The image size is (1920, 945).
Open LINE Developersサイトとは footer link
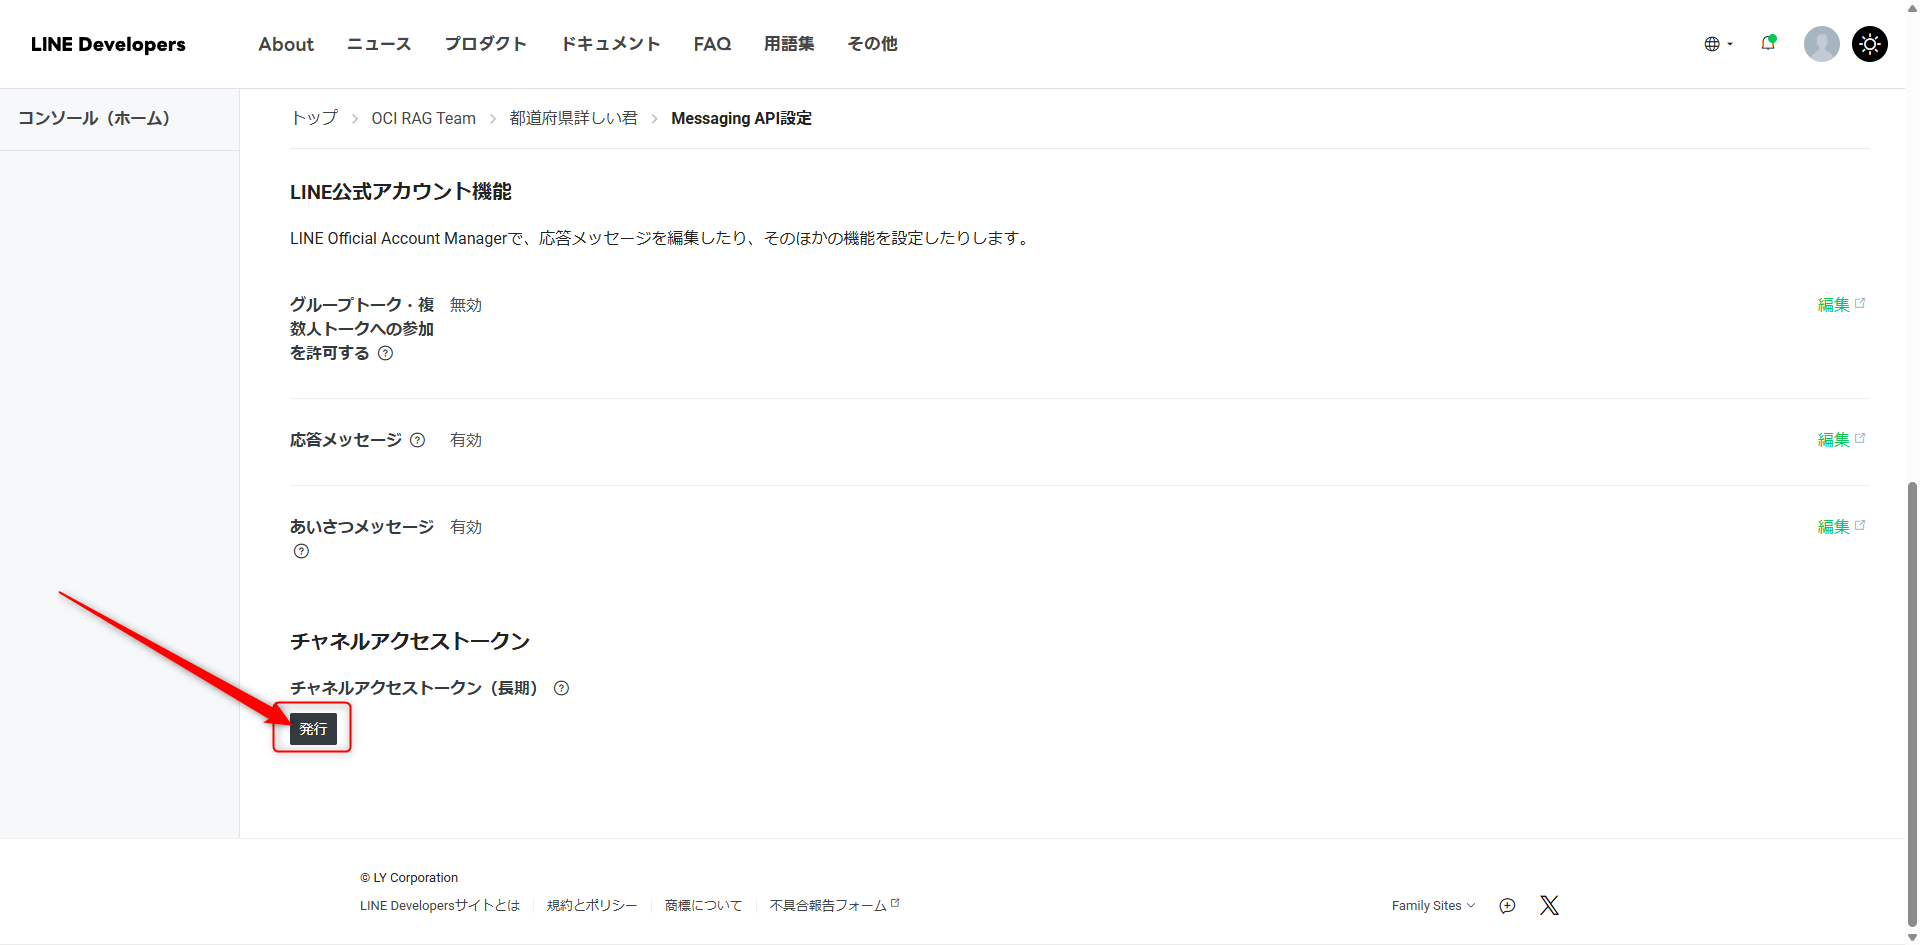point(440,905)
